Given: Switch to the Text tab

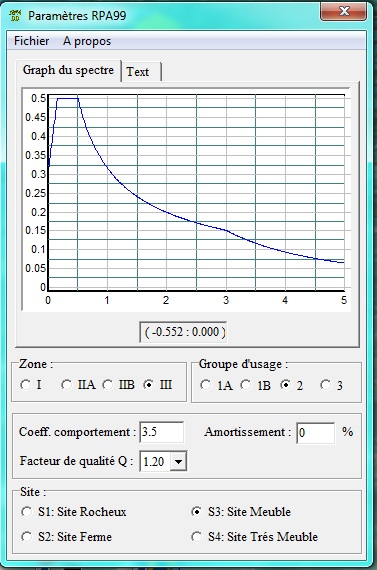Looking at the screenshot, I should (141, 72).
